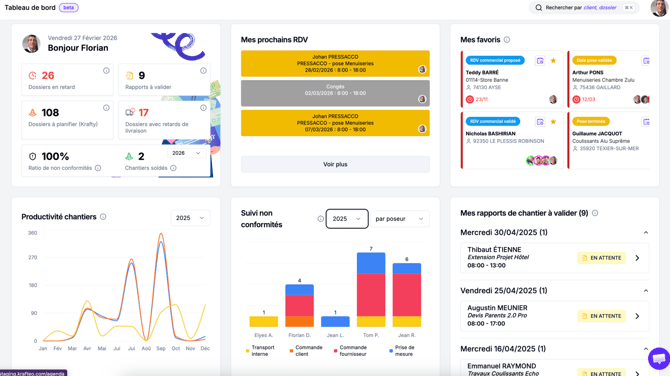Click search magnifier icon in top bar
Screen dimensions: 670x376
(538, 8)
